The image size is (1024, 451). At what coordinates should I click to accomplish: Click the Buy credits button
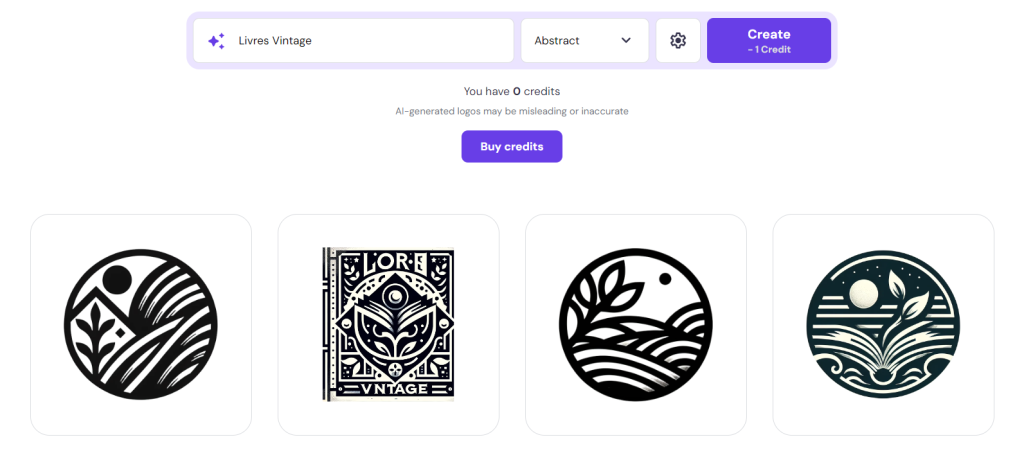pos(511,146)
